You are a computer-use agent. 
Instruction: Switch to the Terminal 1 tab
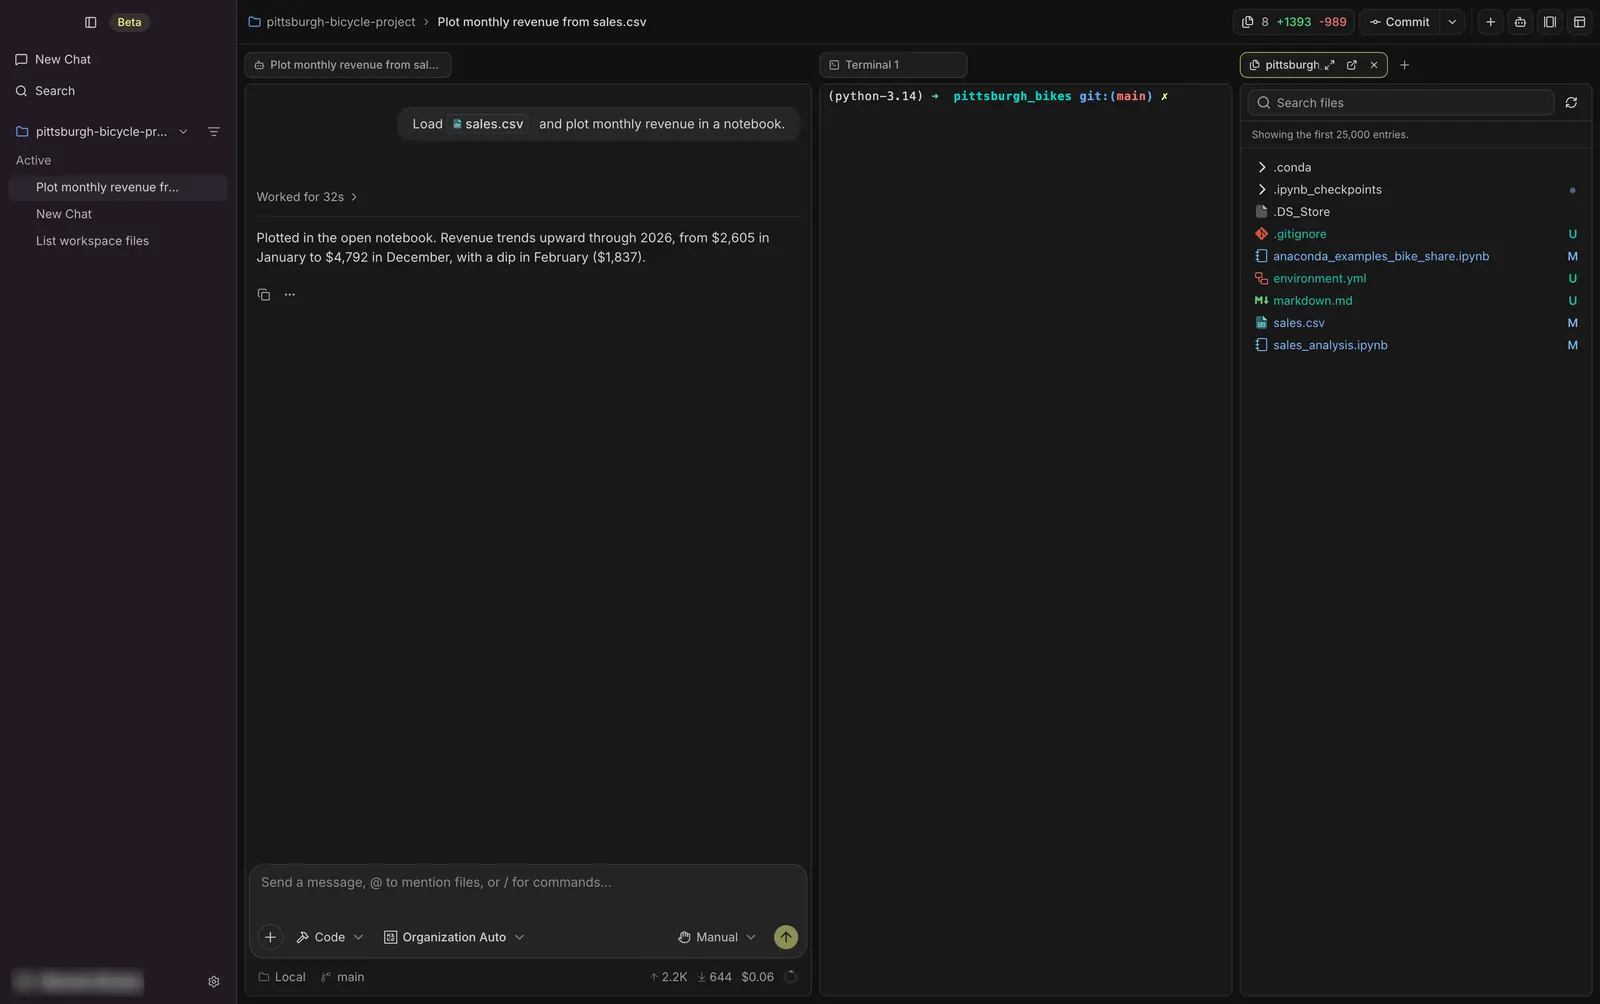pos(893,65)
